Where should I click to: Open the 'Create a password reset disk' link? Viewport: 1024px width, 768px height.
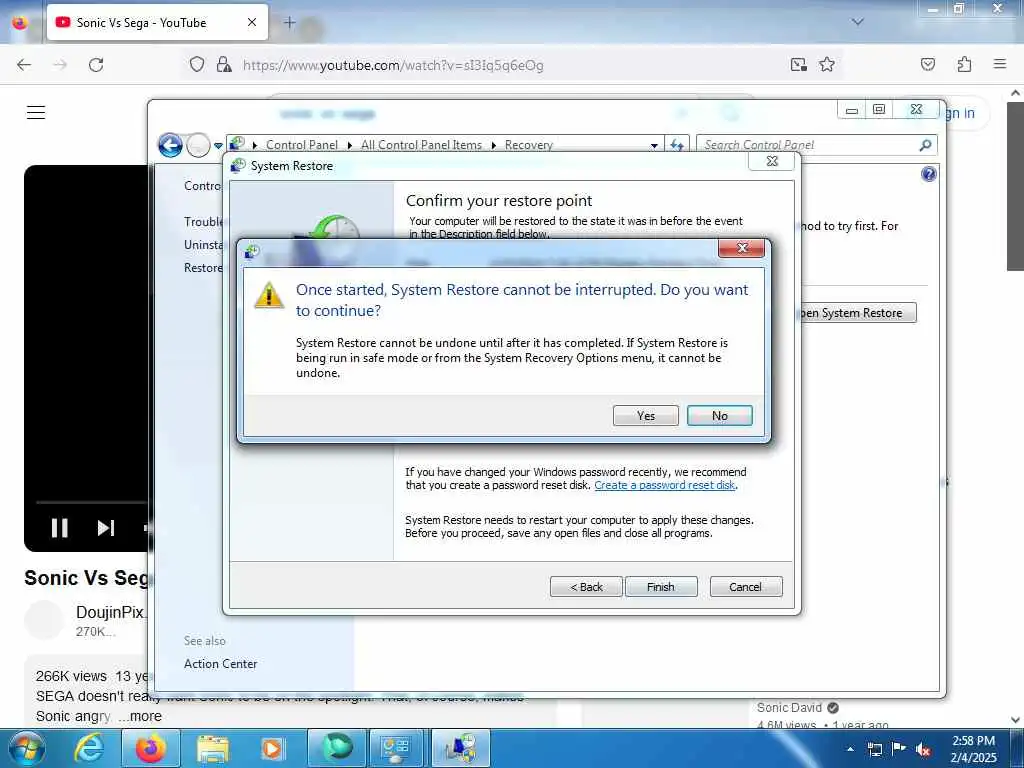click(665, 485)
